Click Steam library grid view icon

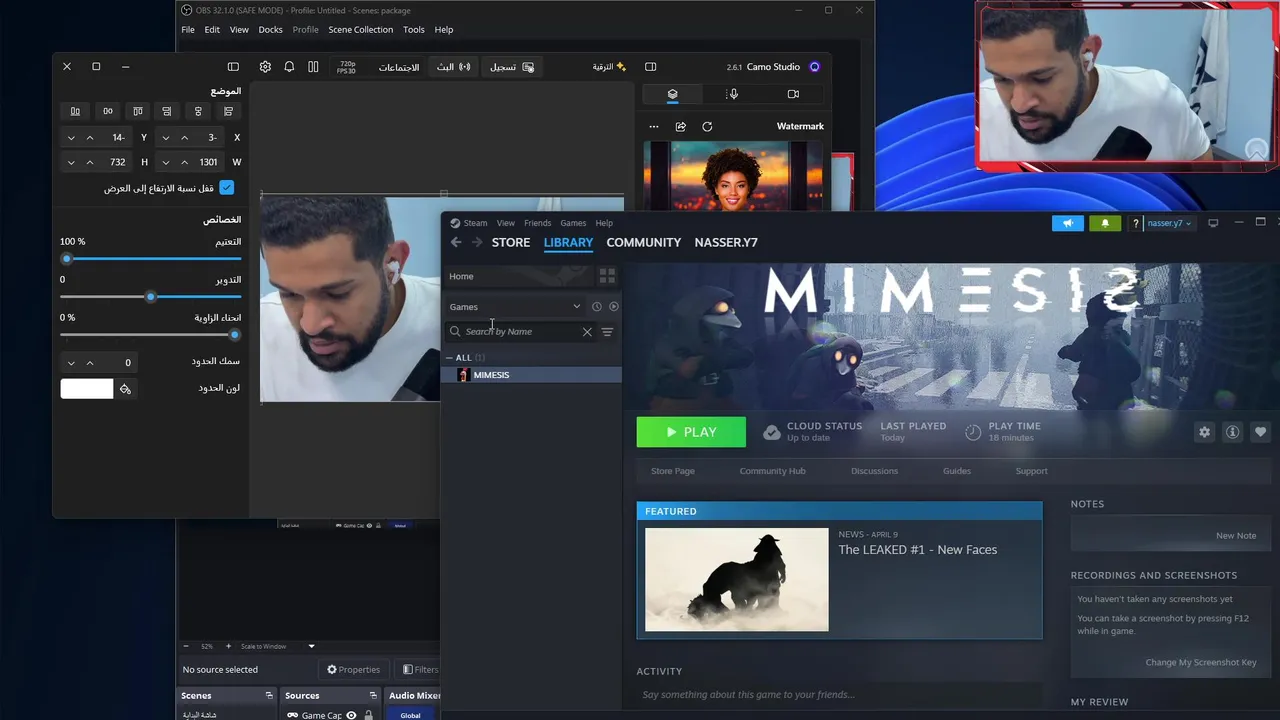607,276
